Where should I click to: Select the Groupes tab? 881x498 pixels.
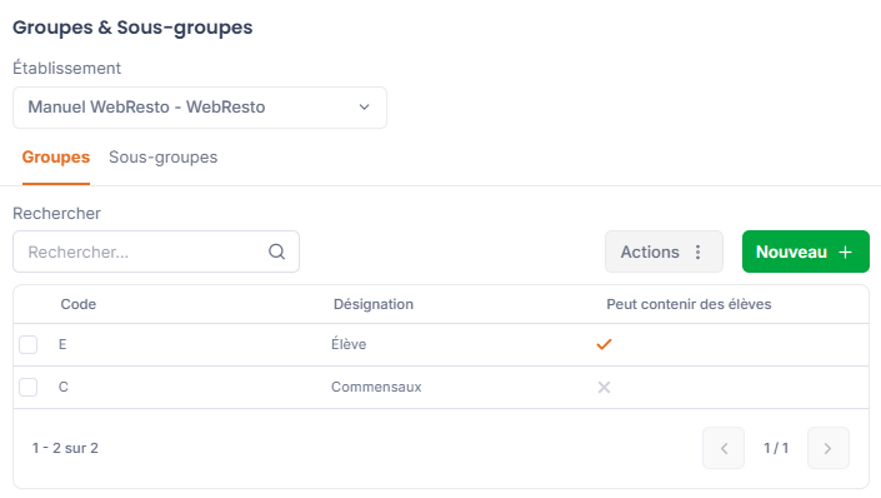pos(56,157)
